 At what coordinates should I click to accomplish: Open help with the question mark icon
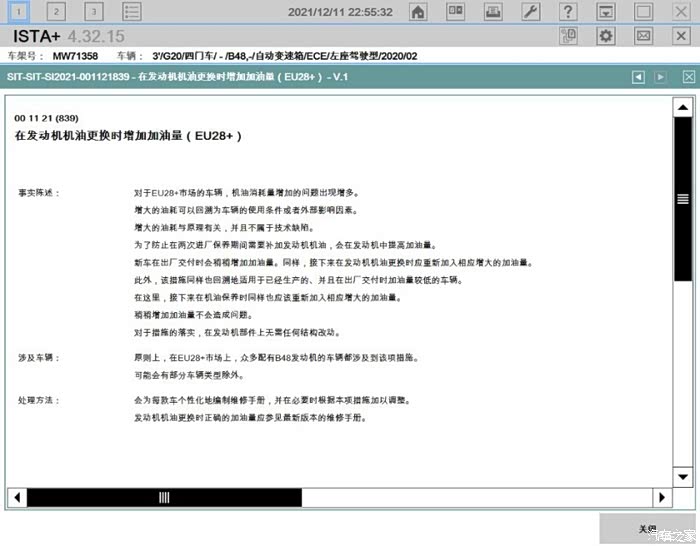[x=568, y=12]
